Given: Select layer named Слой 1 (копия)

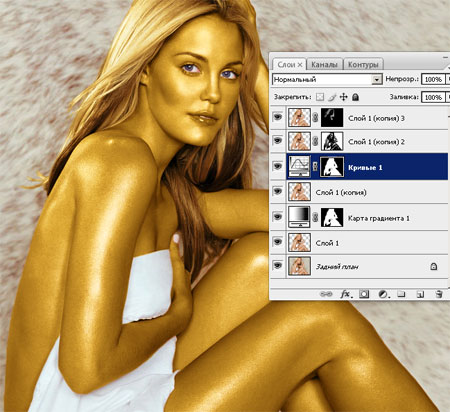Looking at the screenshot, I should tap(341, 192).
